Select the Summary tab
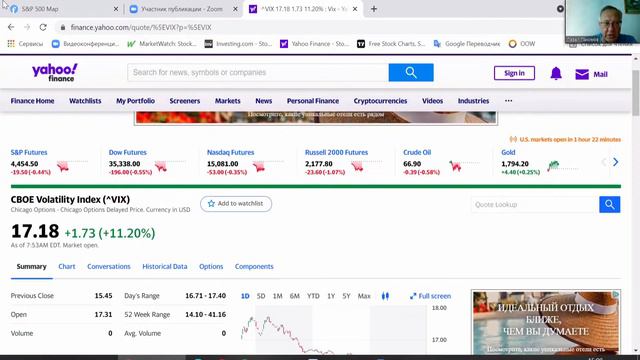This screenshot has width=640, height=360. click(x=31, y=267)
